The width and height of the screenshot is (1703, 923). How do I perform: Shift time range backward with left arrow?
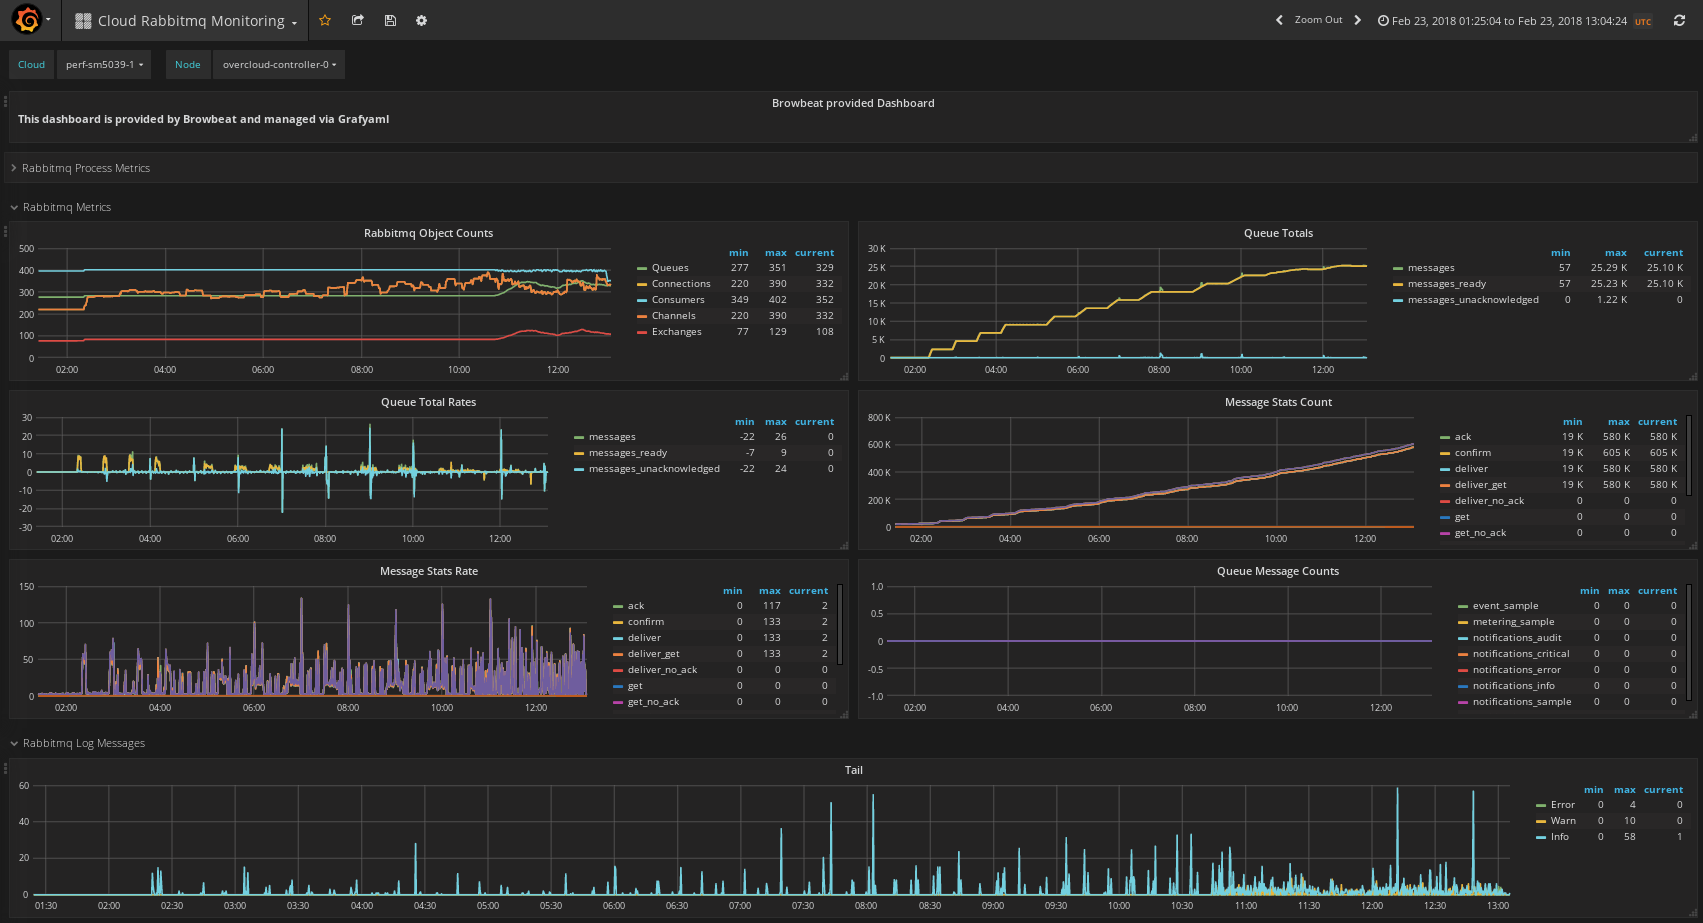tap(1279, 20)
